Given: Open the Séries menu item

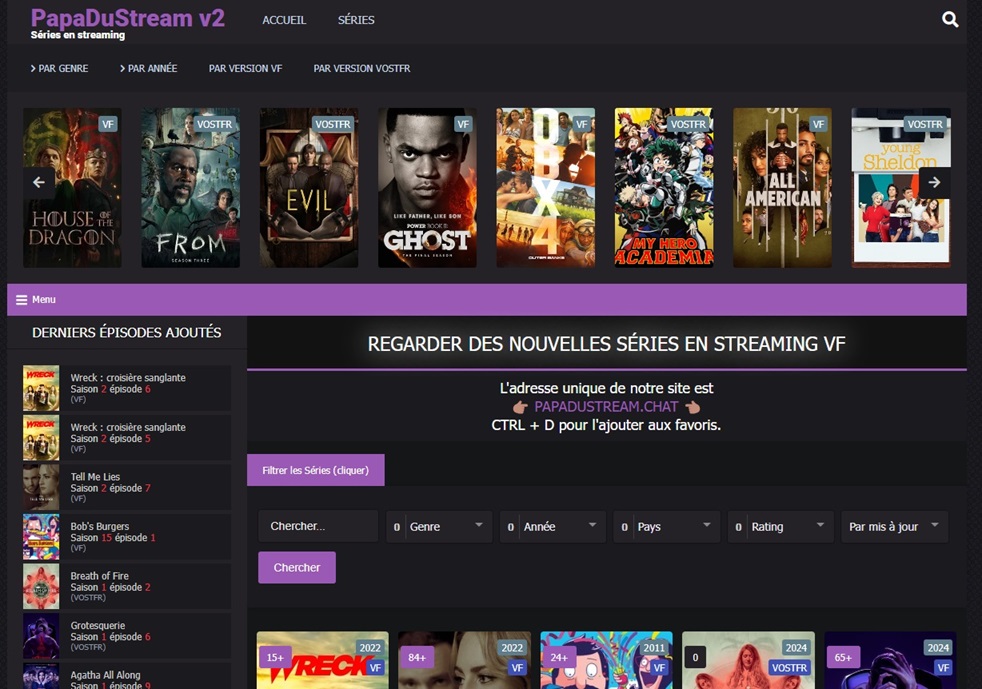Looking at the screenshot, I should point(356,20).
